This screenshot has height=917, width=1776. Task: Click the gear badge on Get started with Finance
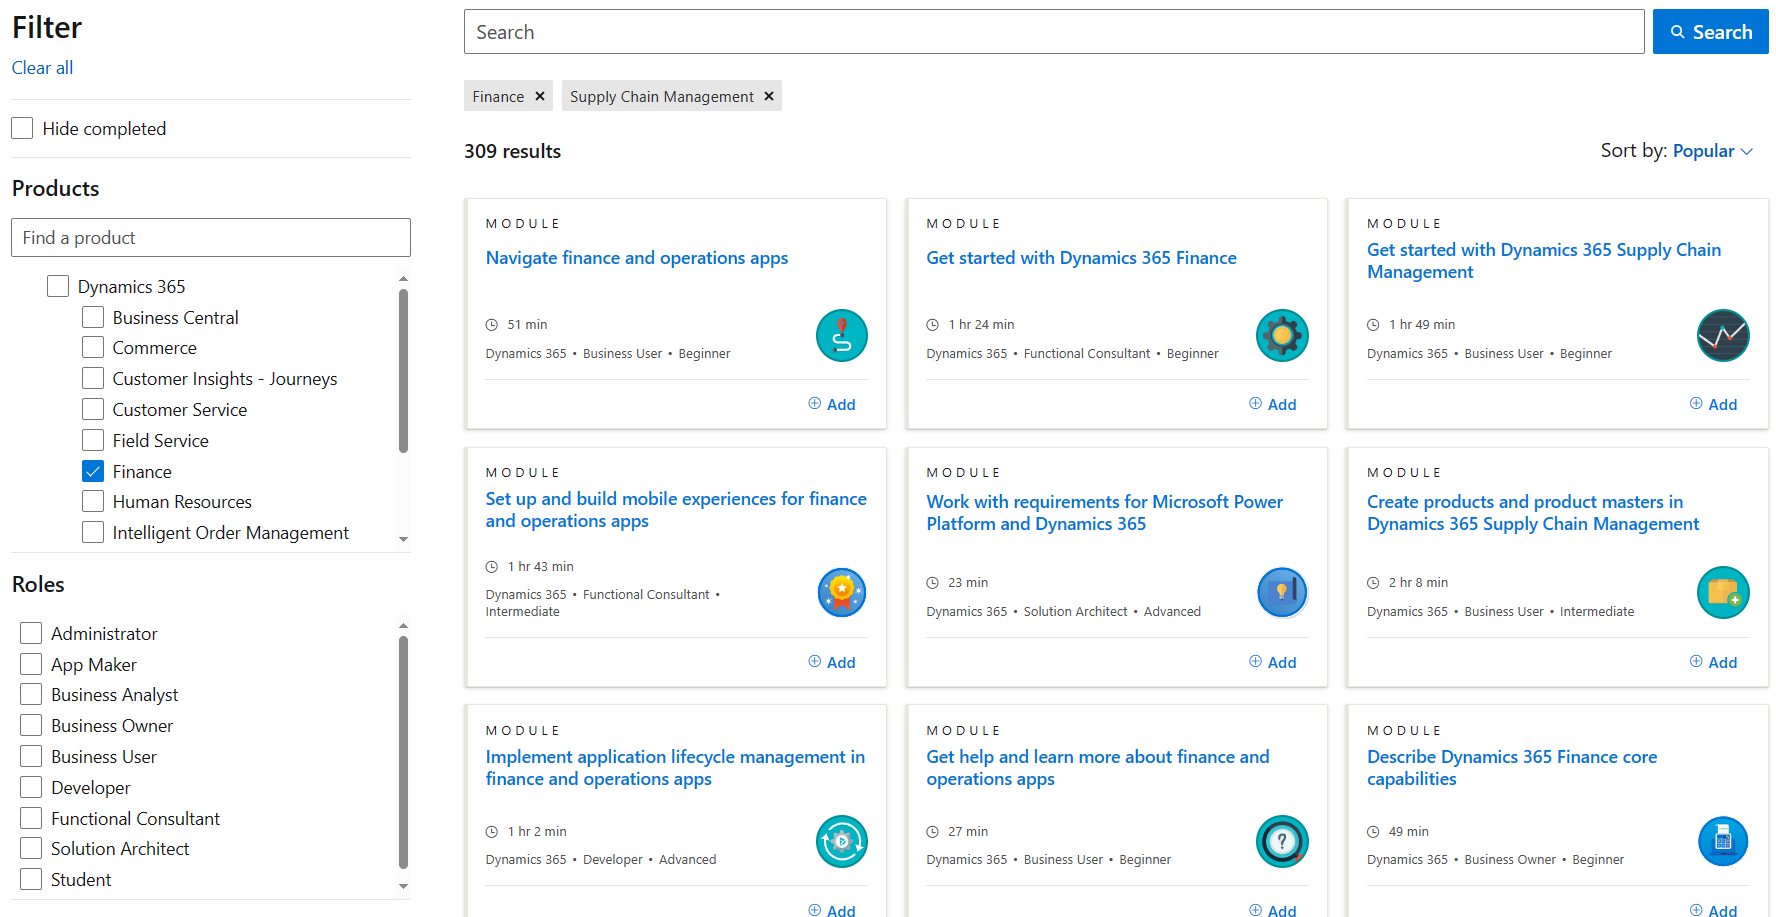1282,335
